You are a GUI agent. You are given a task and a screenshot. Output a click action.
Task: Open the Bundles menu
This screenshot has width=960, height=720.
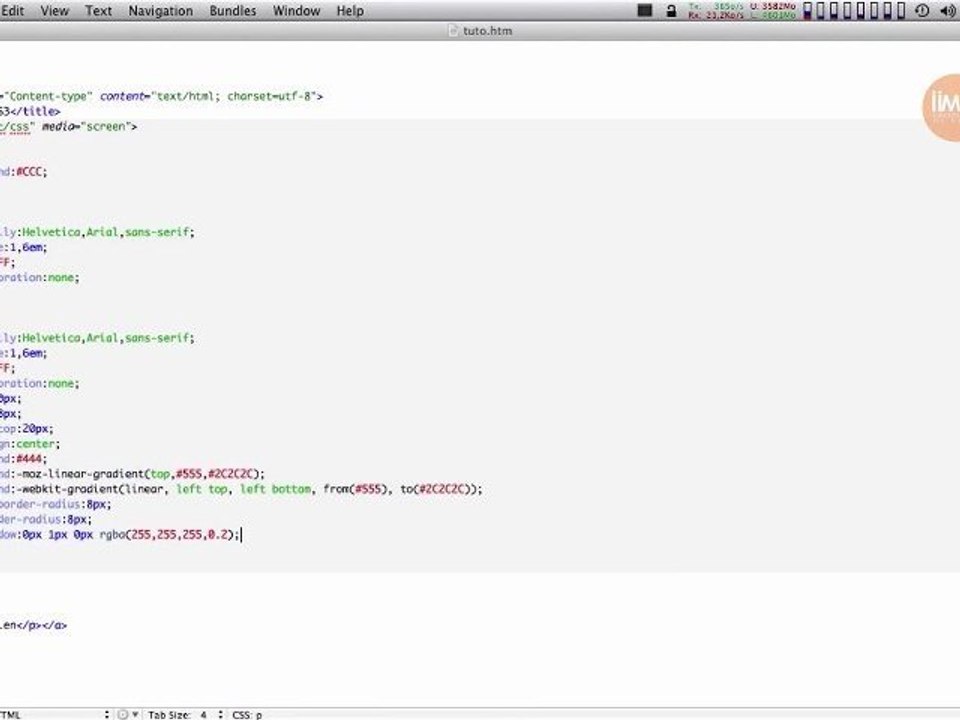pos(233,10)
